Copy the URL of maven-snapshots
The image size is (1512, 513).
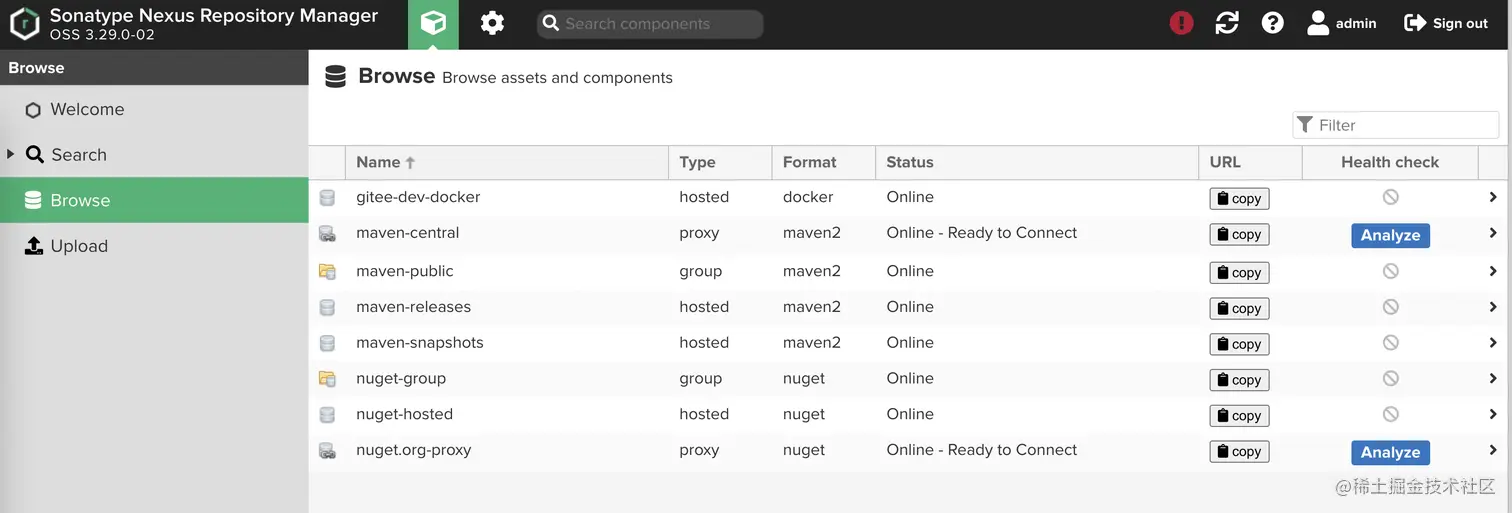(1239, 344)
